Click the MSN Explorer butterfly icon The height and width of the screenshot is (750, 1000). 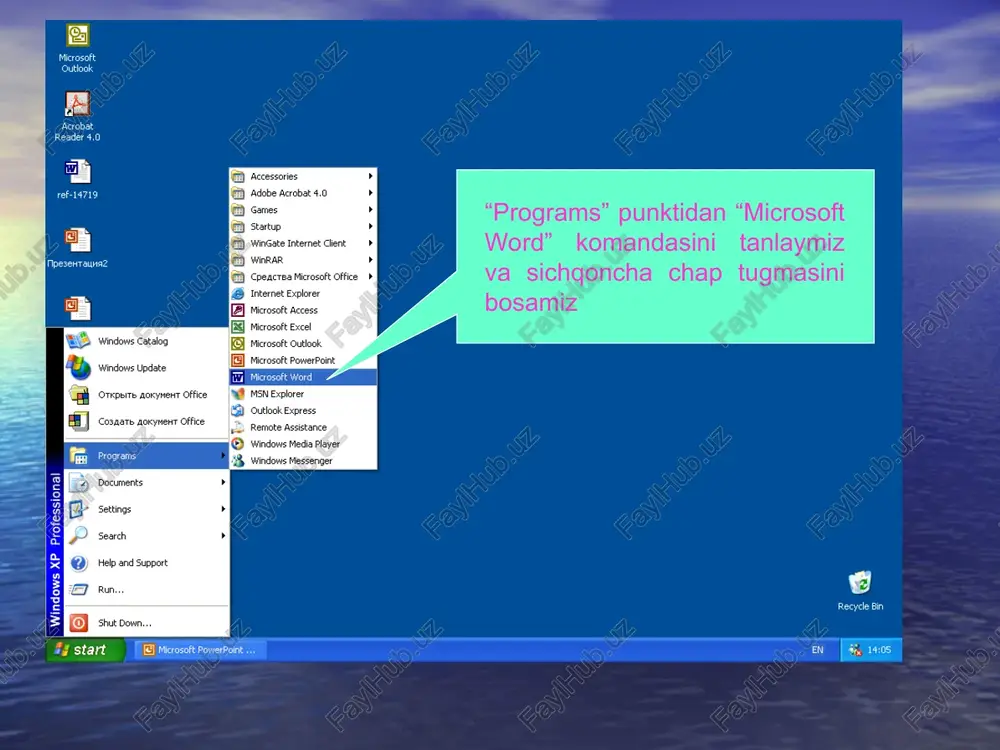(238, 393)
